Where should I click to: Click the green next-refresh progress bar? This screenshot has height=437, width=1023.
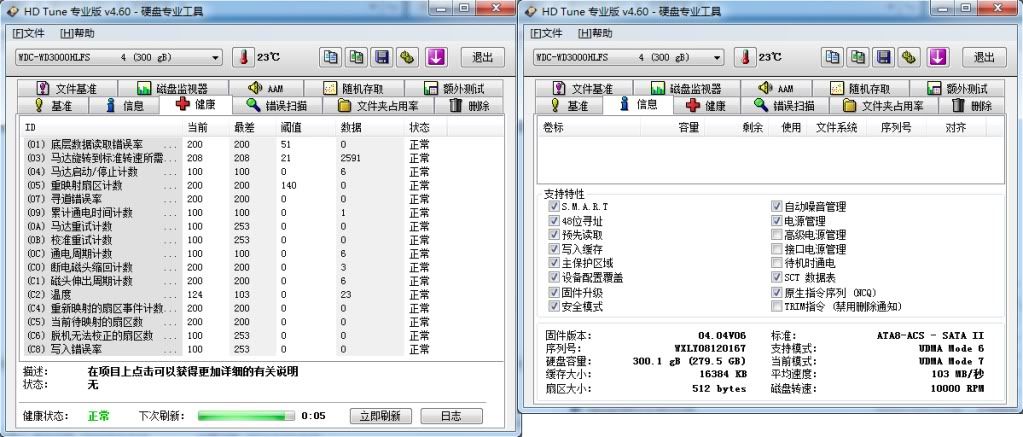(245, 415)
